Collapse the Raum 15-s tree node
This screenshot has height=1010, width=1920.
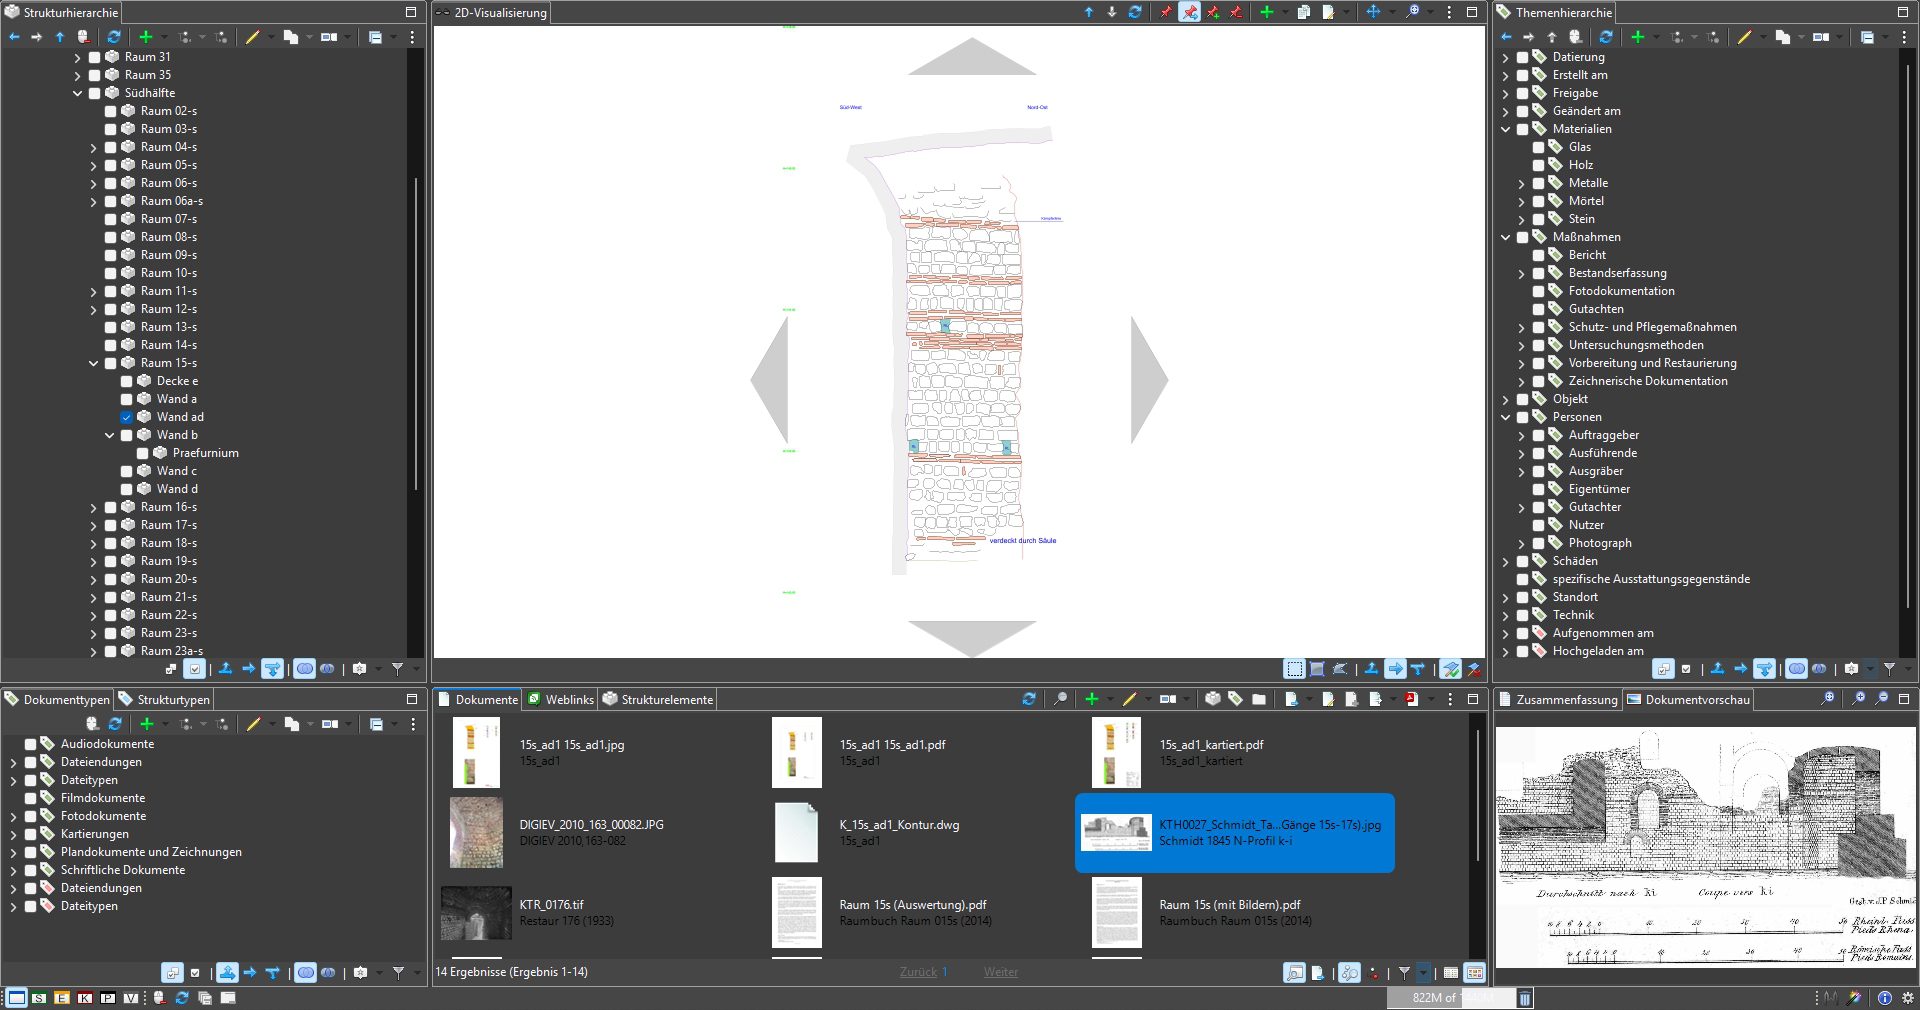click(94, 363)
